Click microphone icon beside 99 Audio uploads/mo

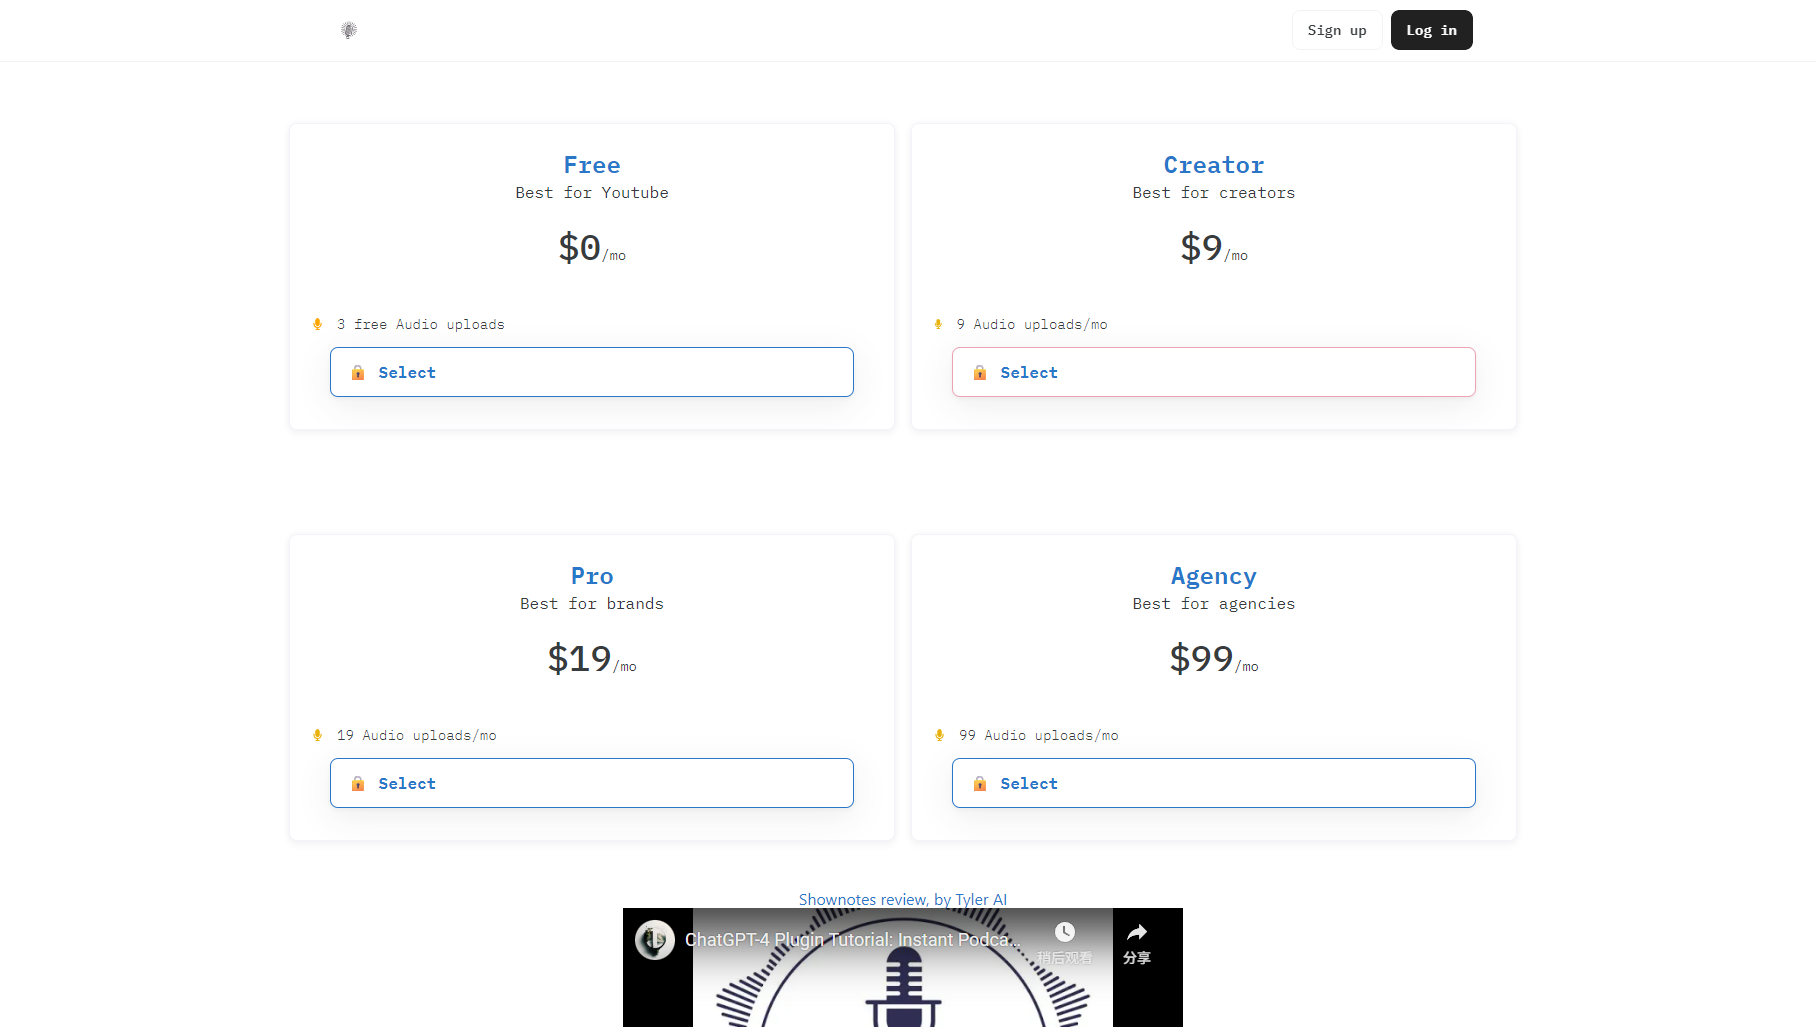(939, 735)
